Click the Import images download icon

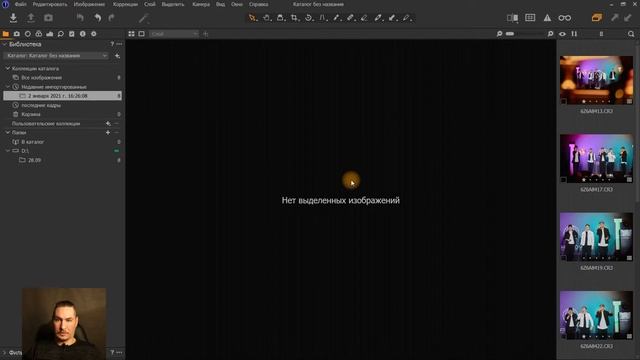(13, 18)
